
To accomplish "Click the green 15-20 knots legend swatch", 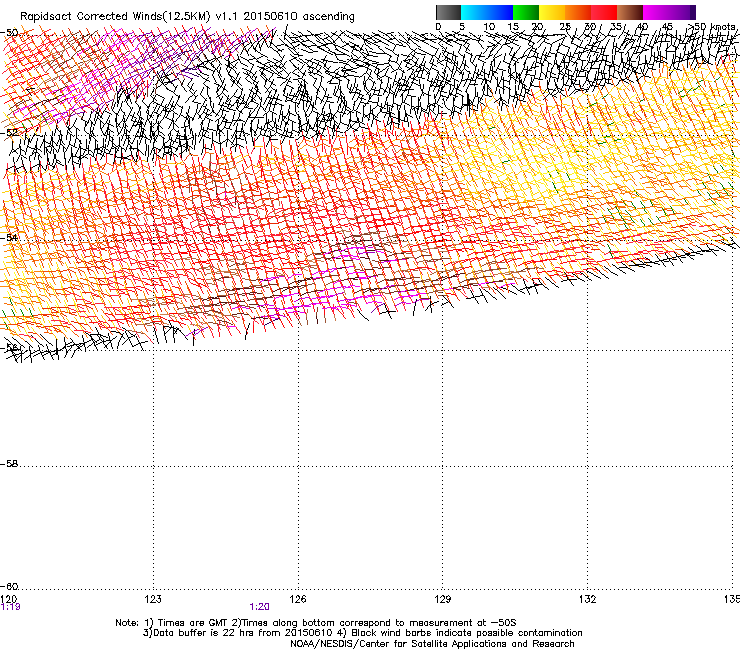I will [x=526, y=12].
